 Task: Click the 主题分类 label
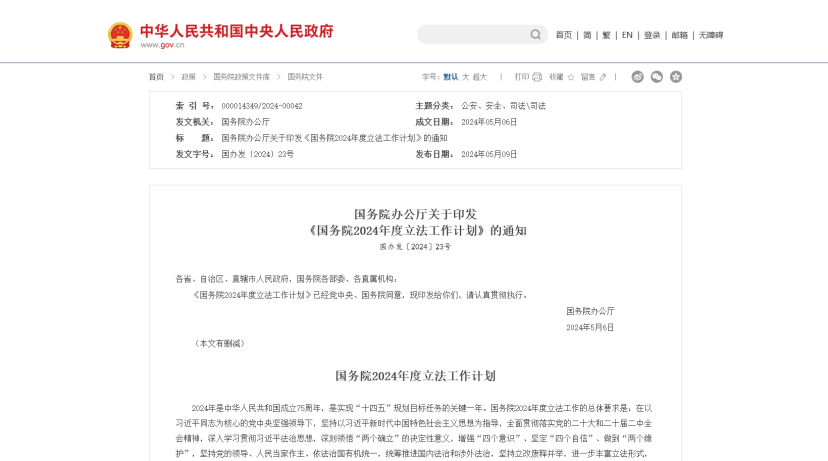[435, 106]
